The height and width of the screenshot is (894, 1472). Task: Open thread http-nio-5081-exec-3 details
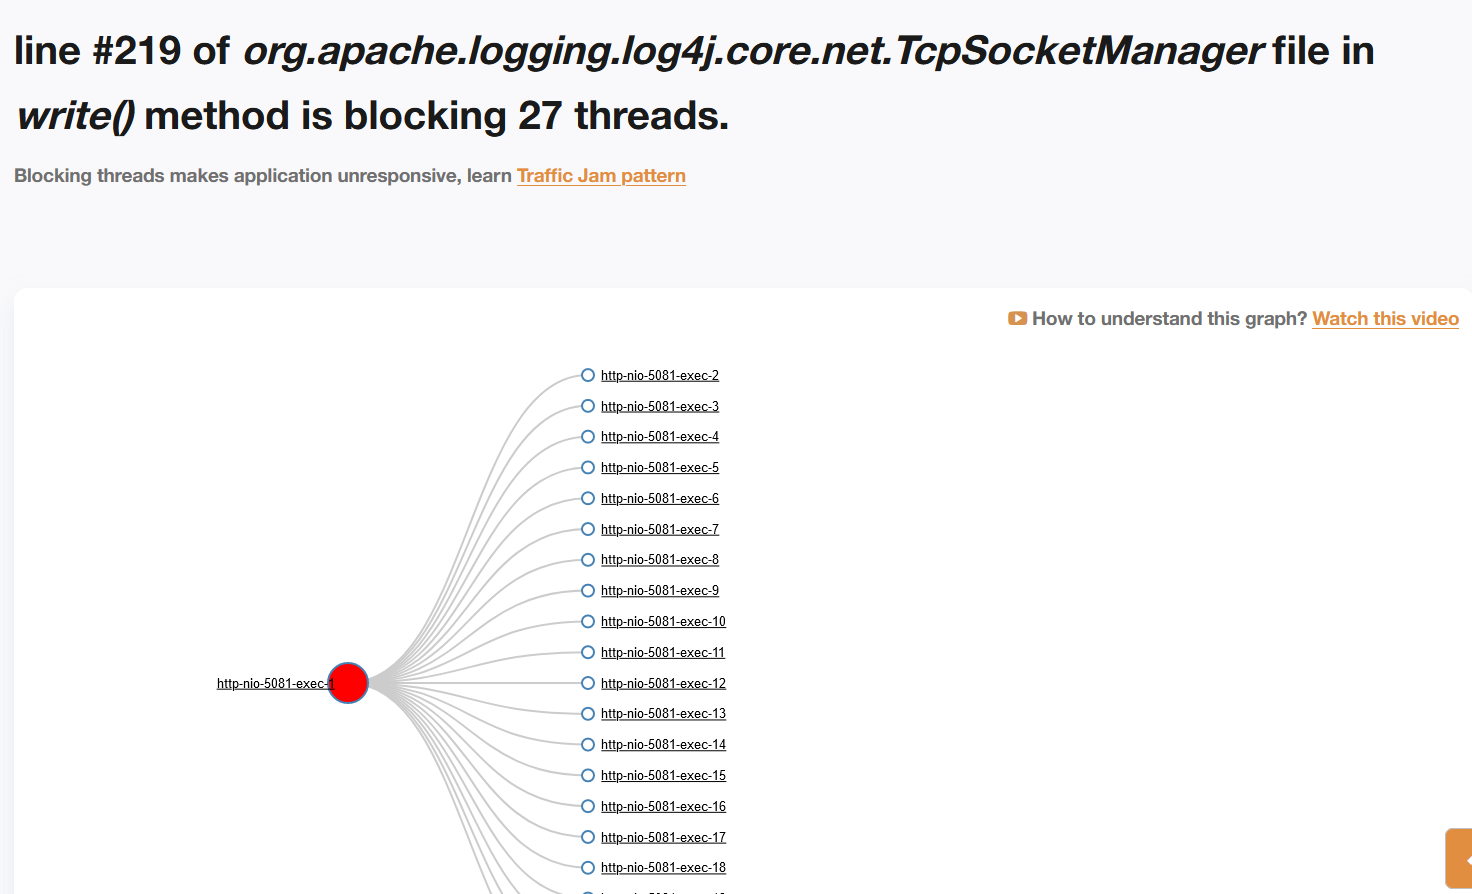point(660,406)
